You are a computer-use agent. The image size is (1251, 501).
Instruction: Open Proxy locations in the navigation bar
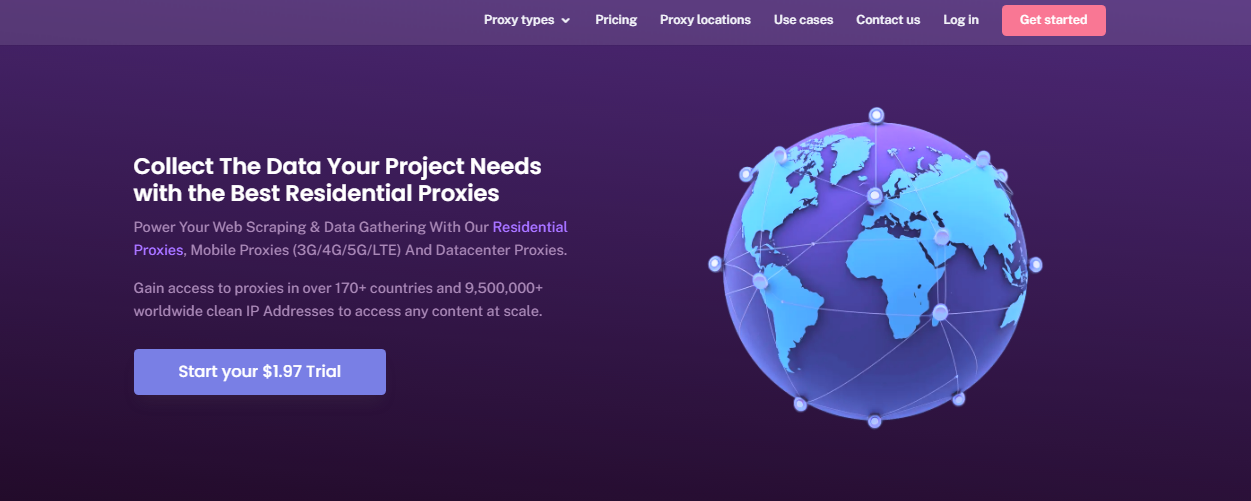pos(705,20)
